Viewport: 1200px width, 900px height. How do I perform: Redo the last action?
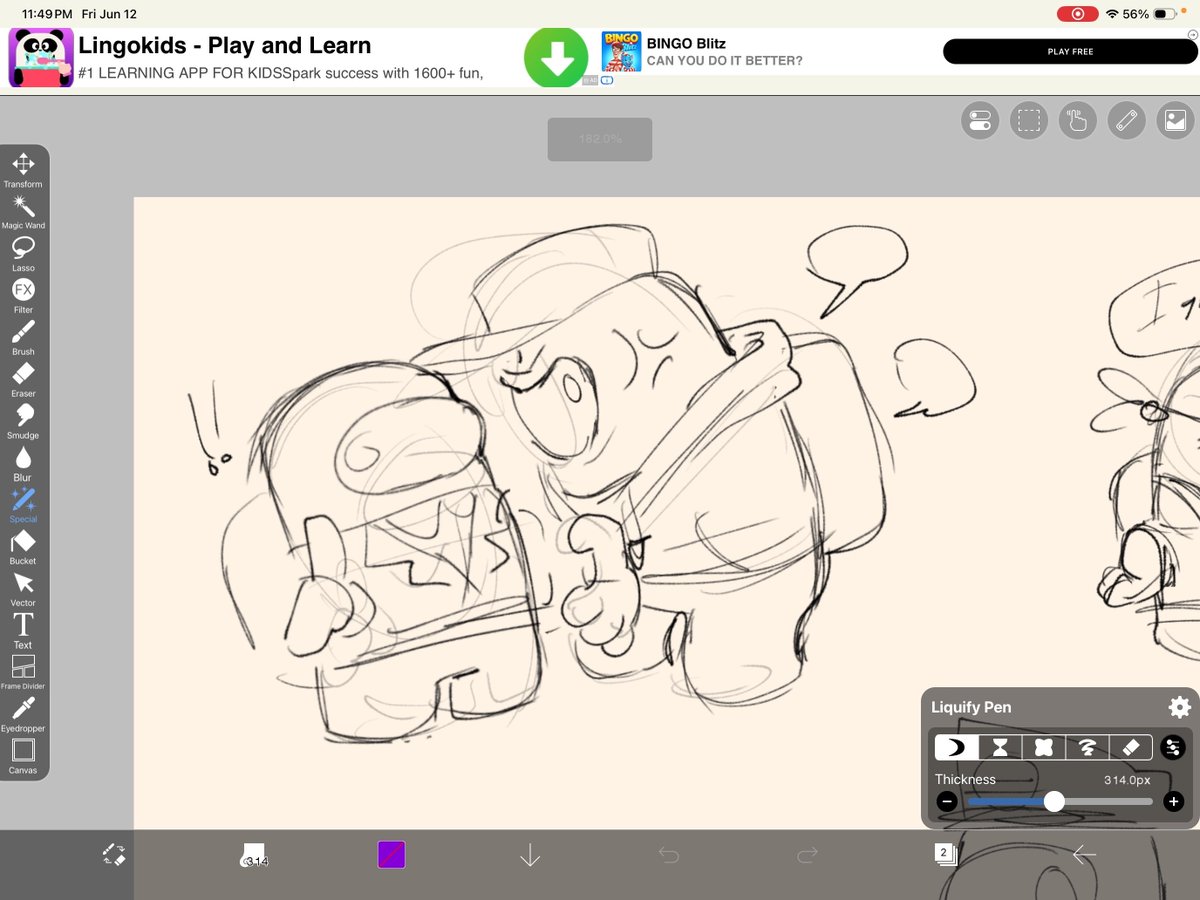807,855
